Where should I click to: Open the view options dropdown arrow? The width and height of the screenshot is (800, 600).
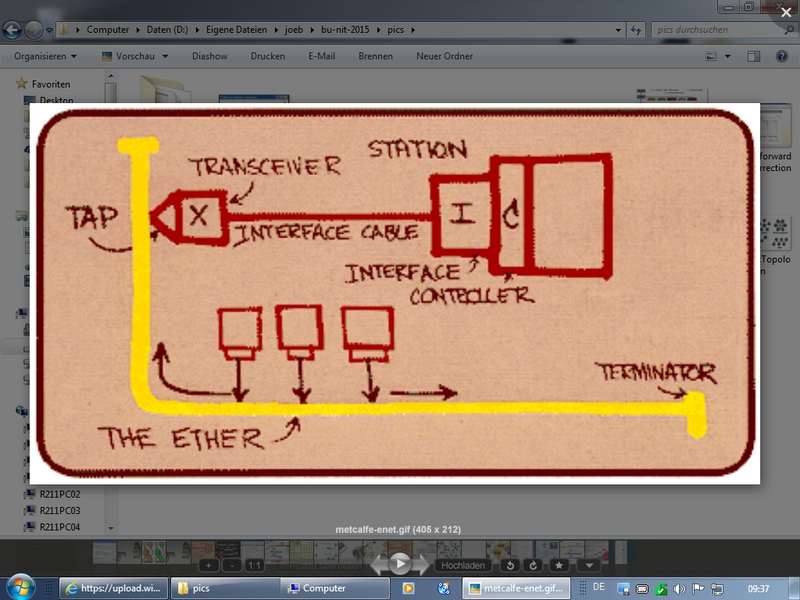(x=728, y=56)
